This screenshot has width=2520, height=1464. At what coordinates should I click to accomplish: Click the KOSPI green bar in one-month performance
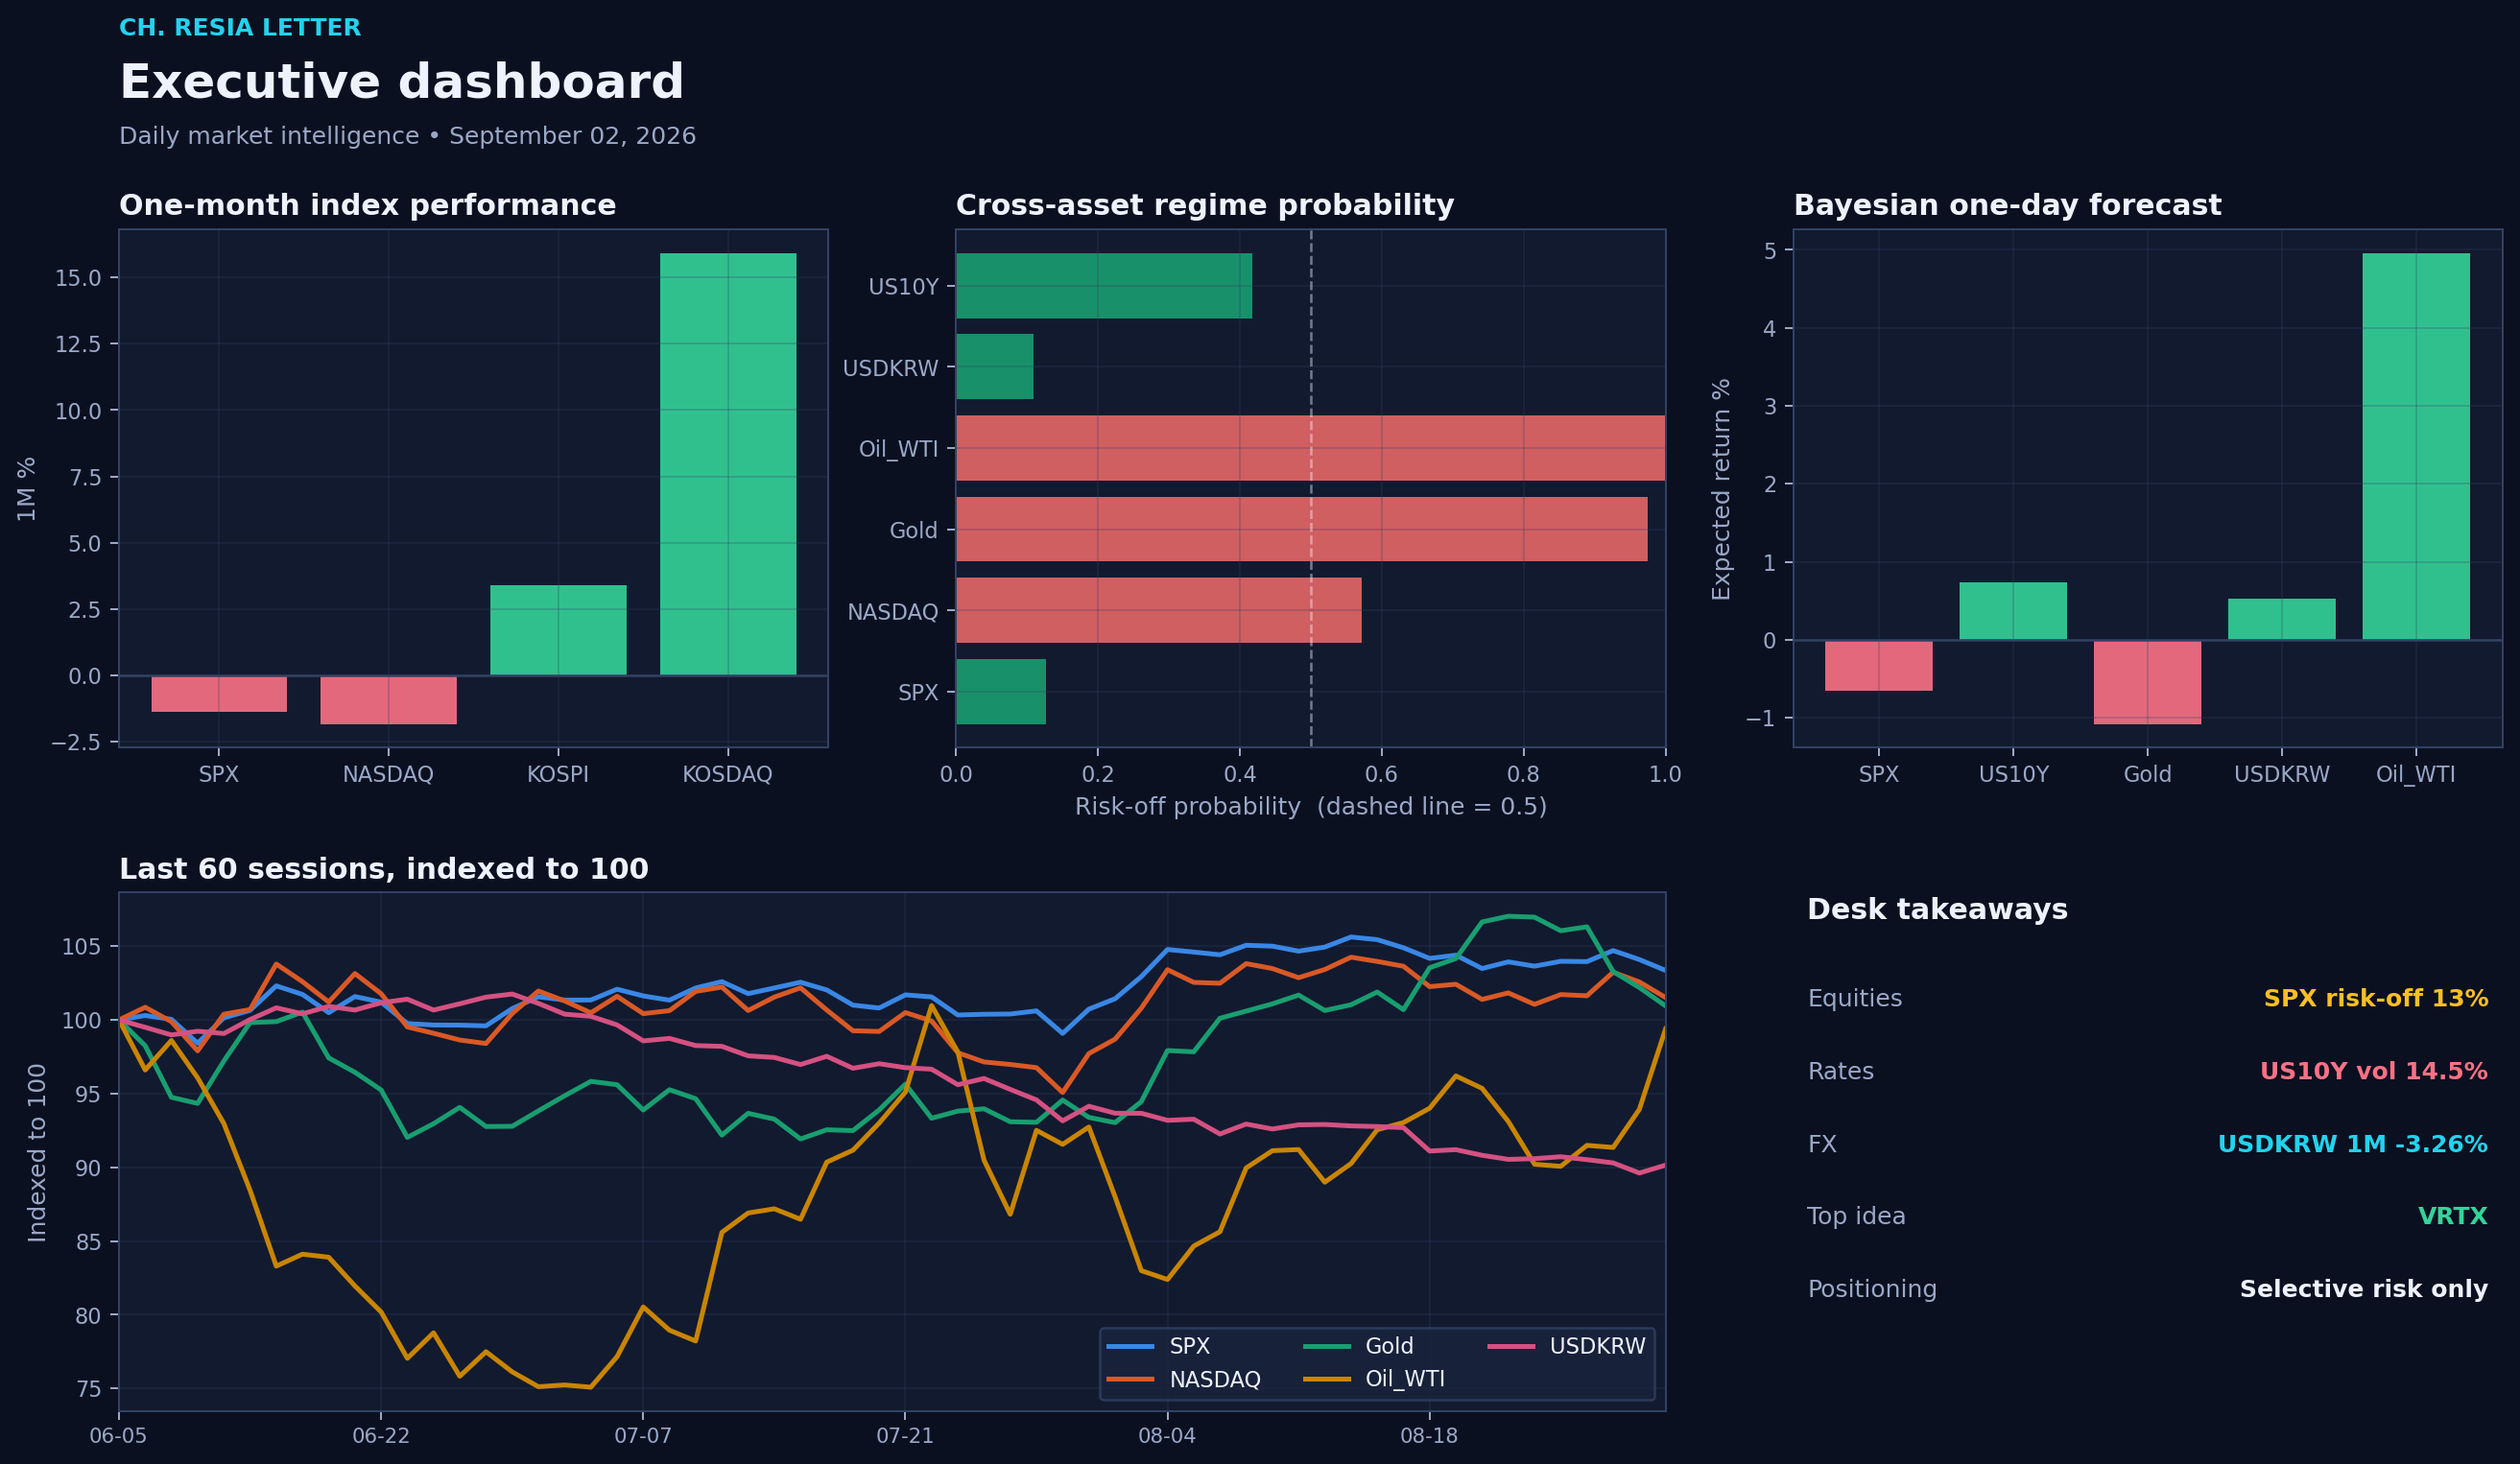558,630
